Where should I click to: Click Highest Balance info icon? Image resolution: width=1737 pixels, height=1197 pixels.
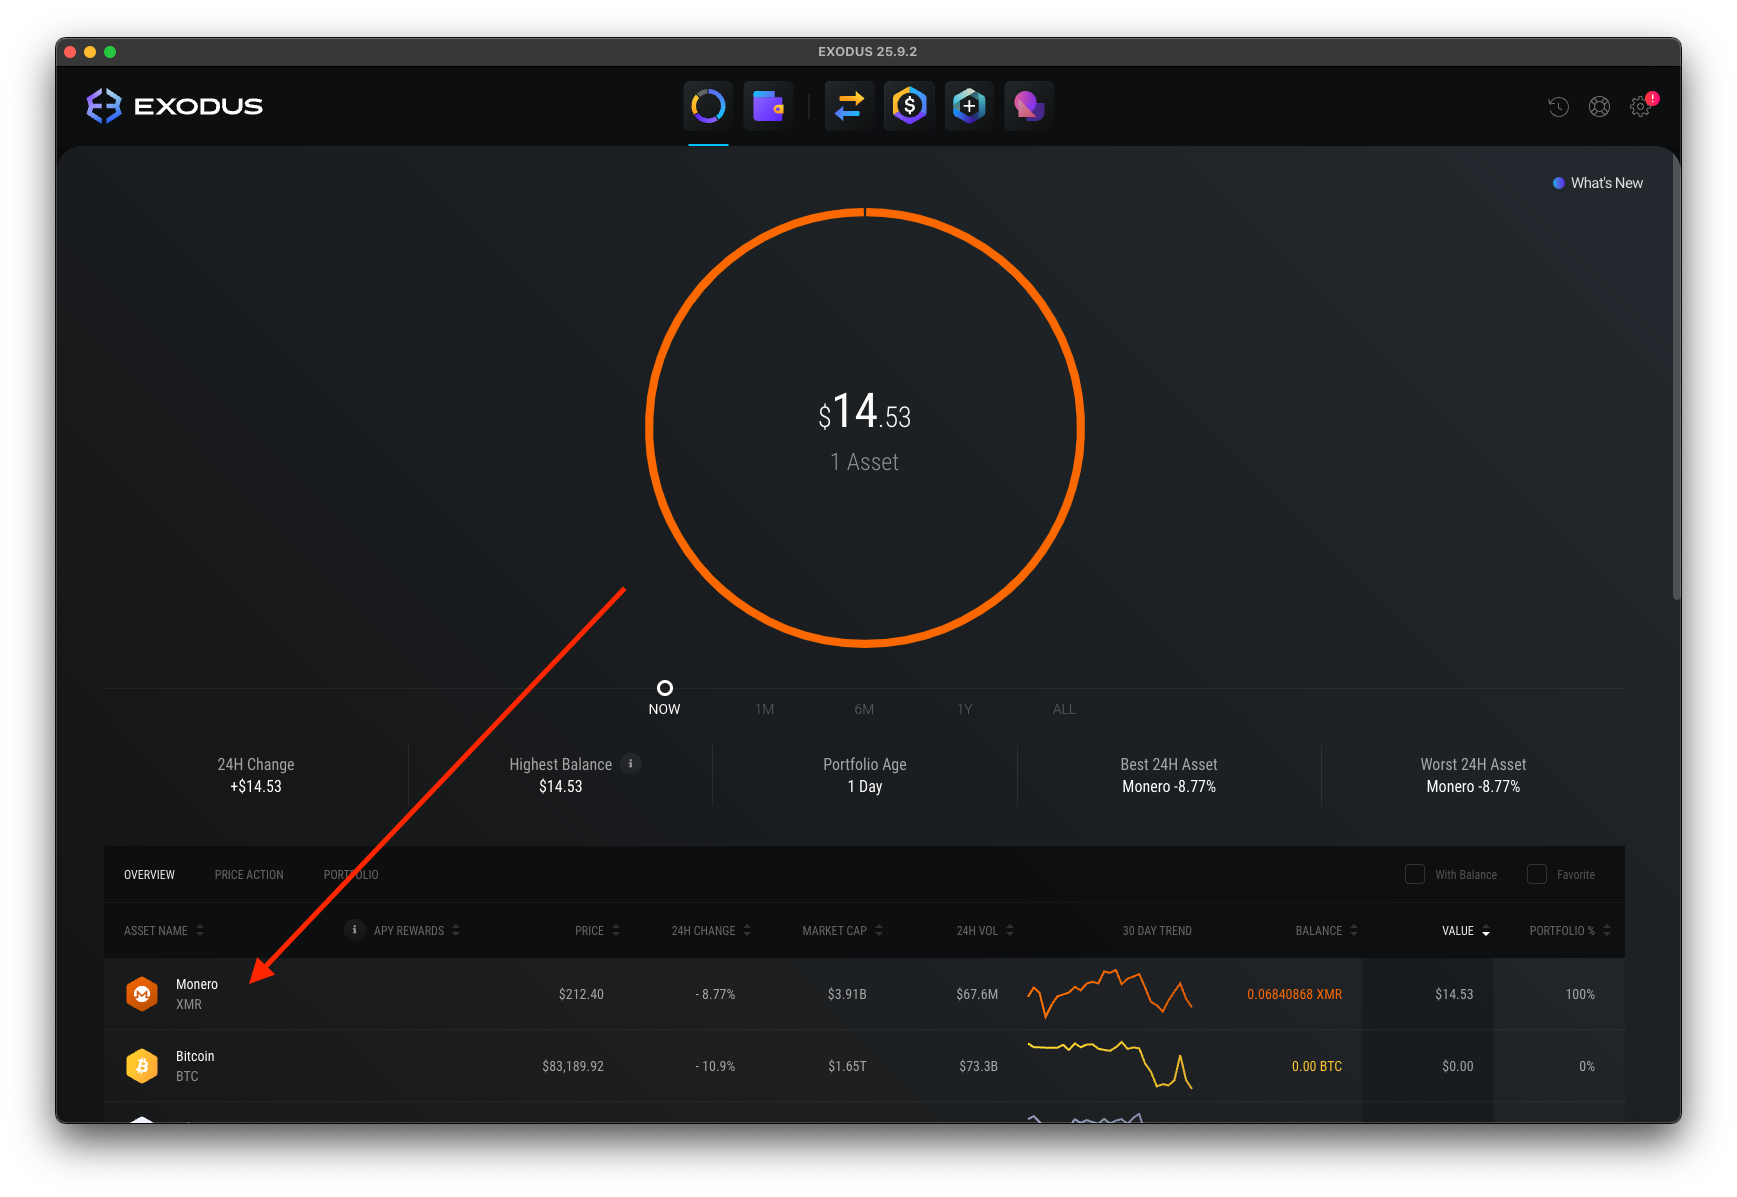(630, 763)
